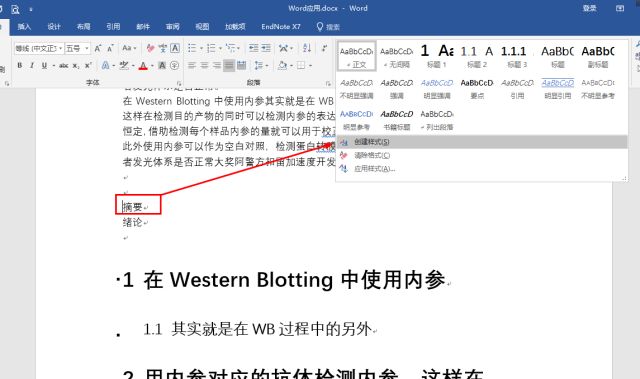Apply text effects glowing A icon
The image size is (640, 379).
point(105,65)
